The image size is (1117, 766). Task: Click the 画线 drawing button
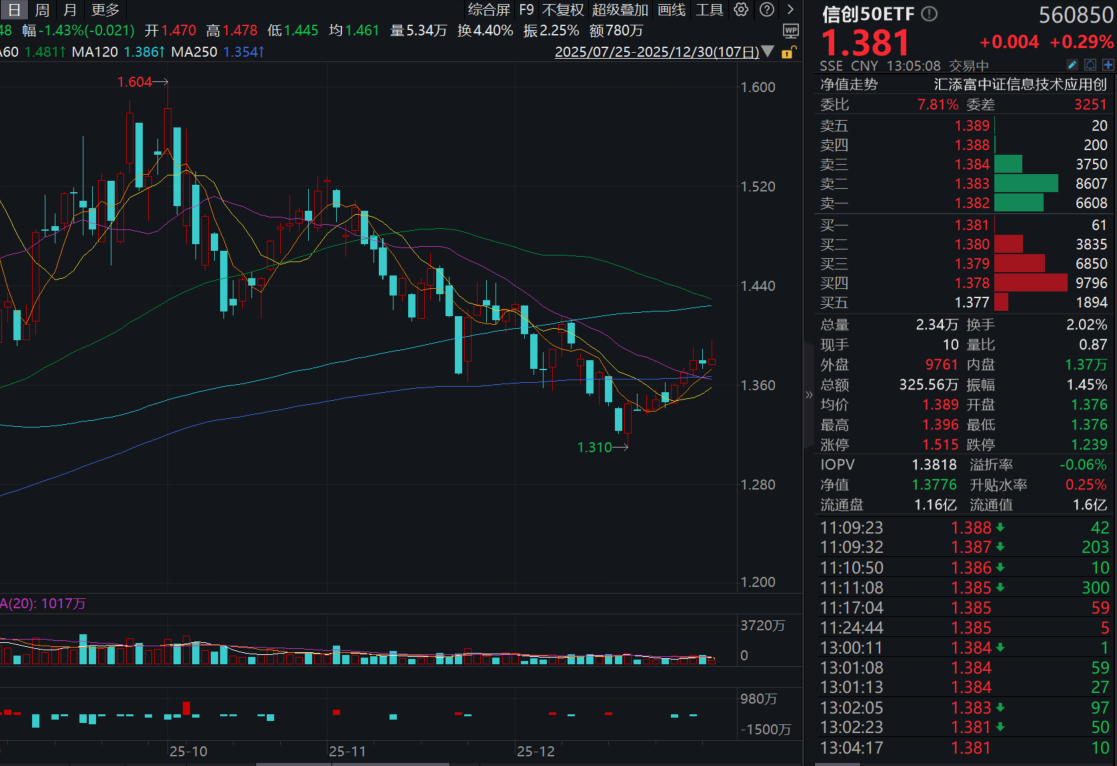click(672, 10)
